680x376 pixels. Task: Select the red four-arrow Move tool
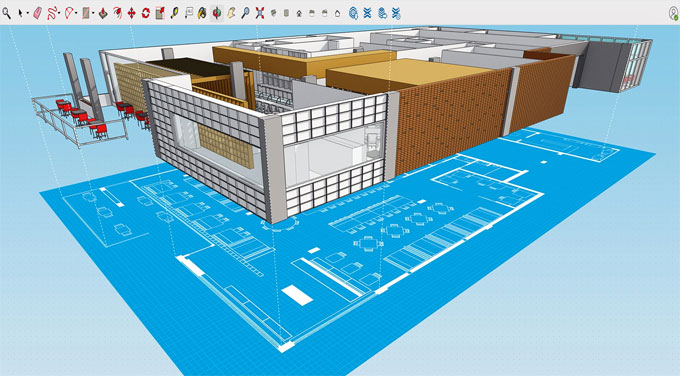coord(131,13)
